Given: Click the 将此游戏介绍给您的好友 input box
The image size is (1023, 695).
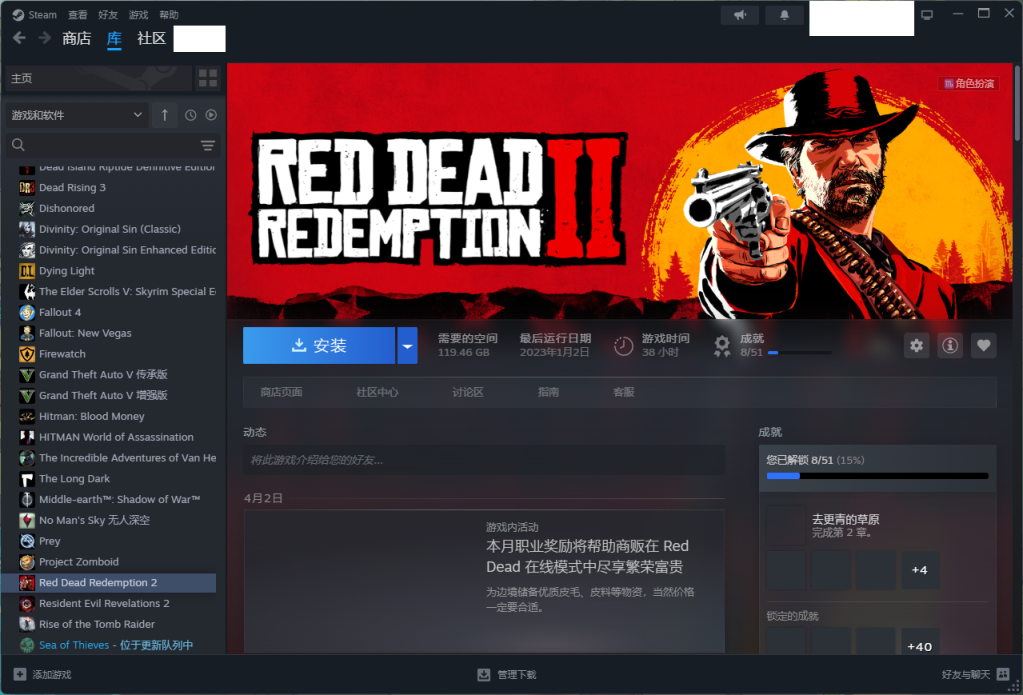Looking at the screenshot, I should (483, 460).
